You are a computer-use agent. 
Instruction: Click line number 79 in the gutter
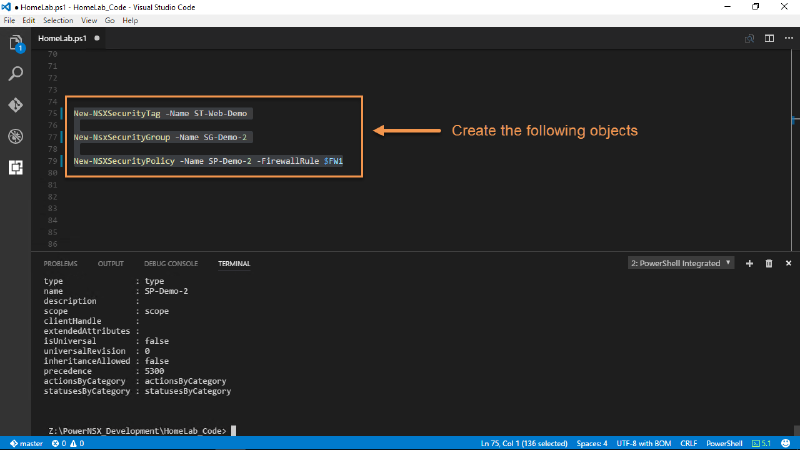click(x=53, y=161)
